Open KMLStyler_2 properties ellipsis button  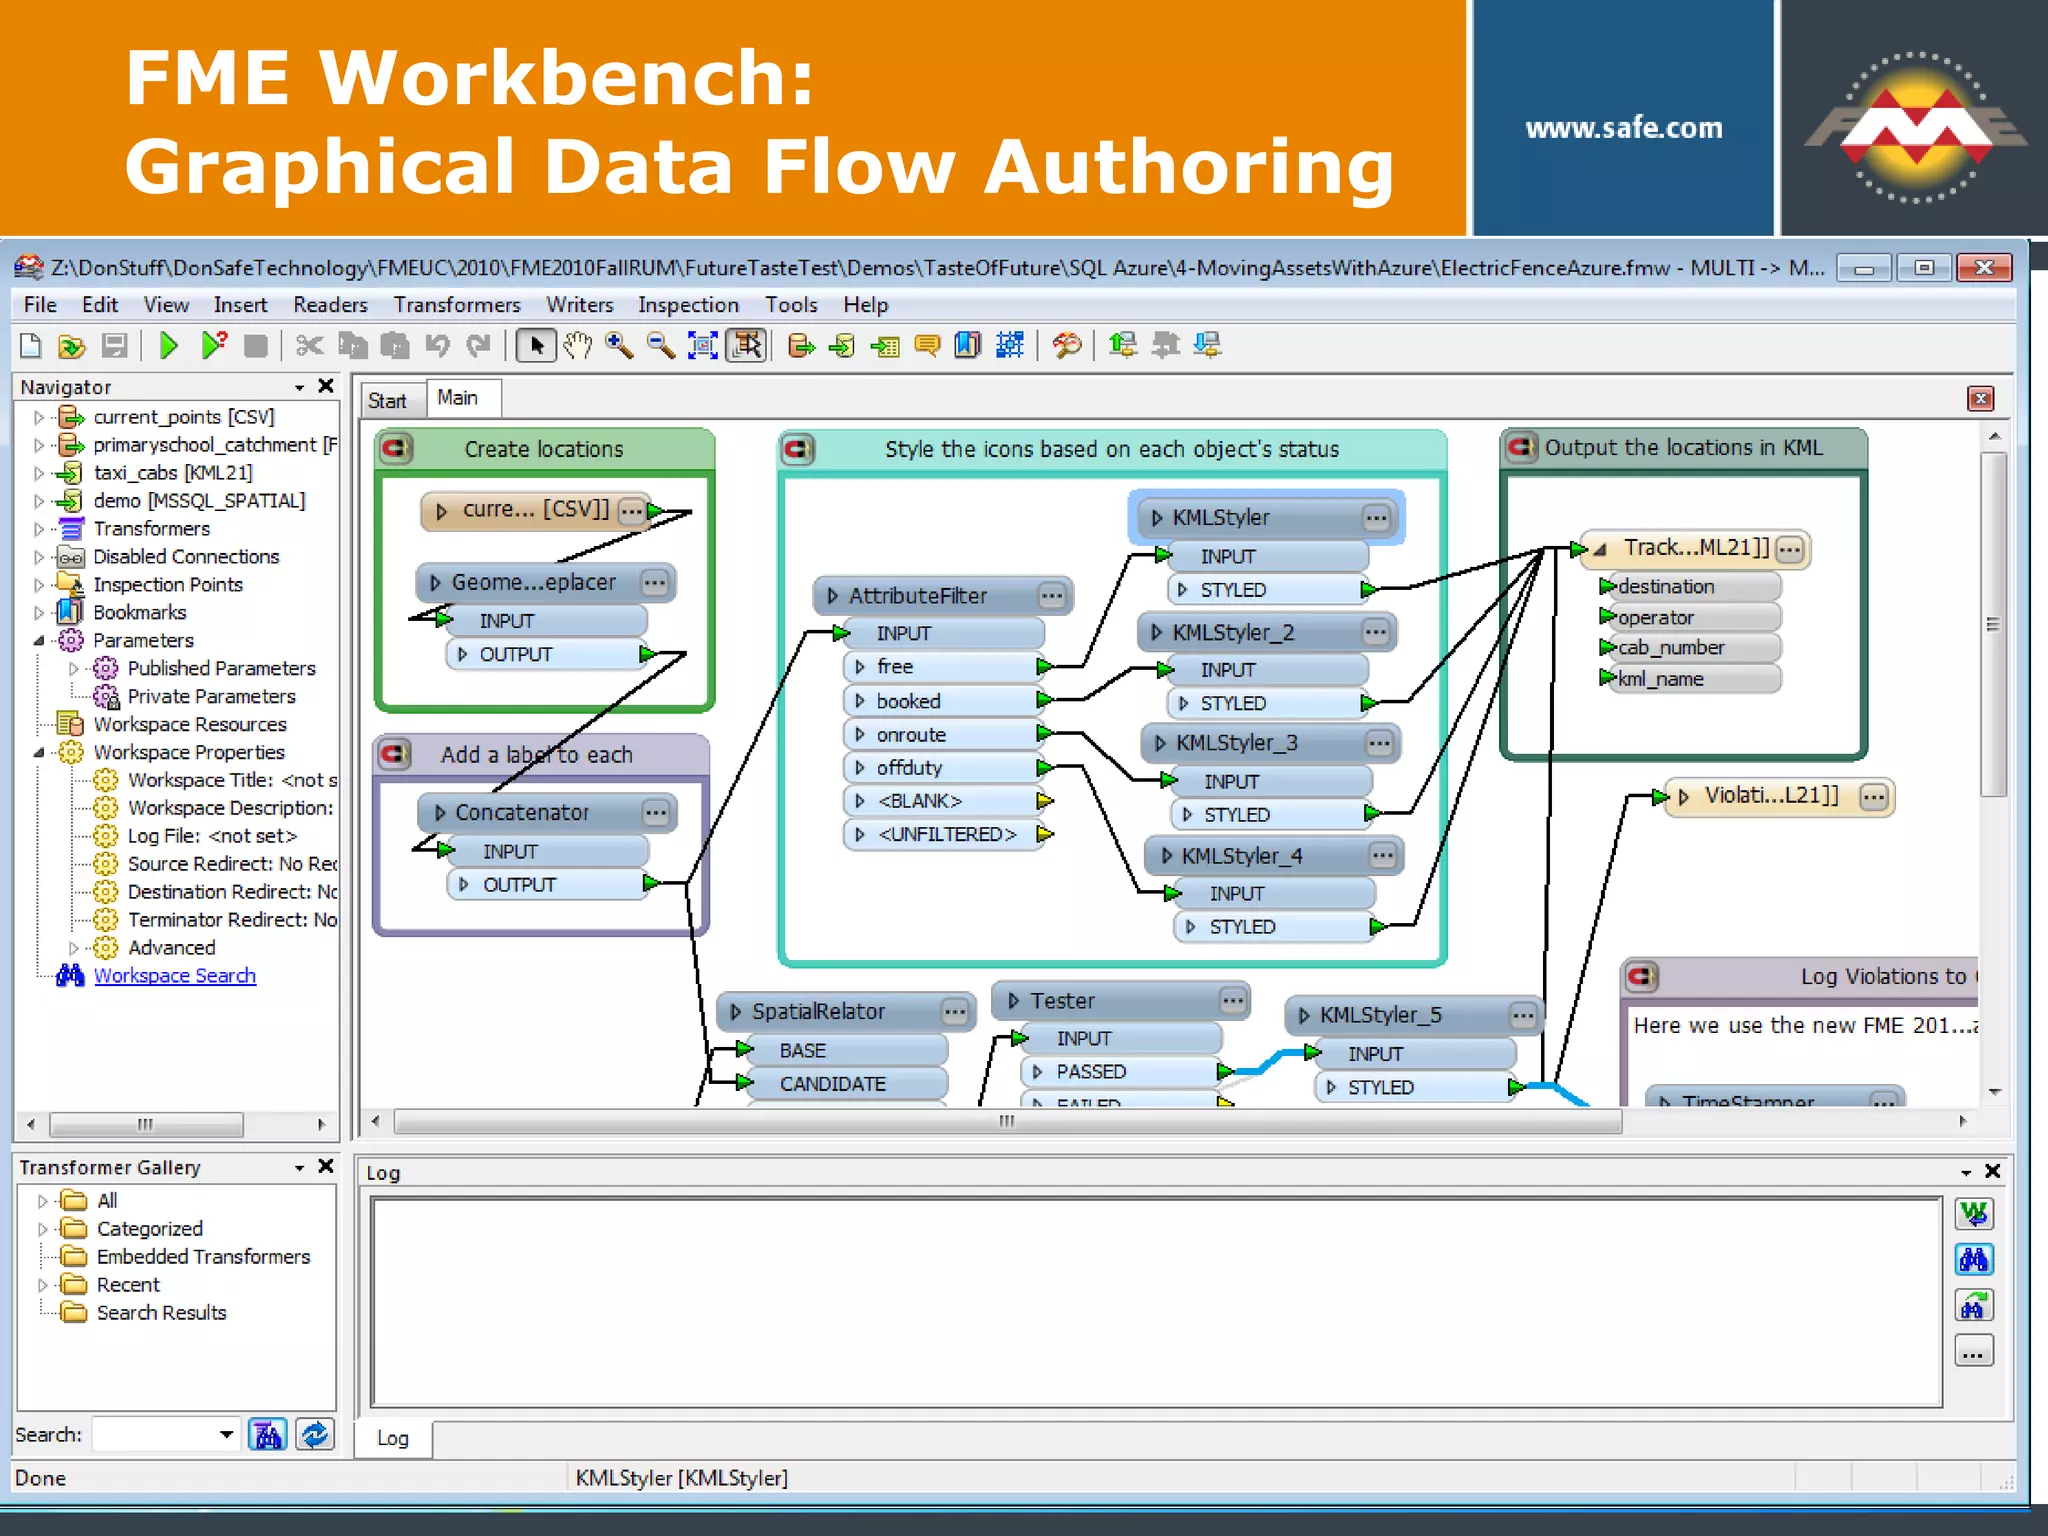coord(1376,632)
